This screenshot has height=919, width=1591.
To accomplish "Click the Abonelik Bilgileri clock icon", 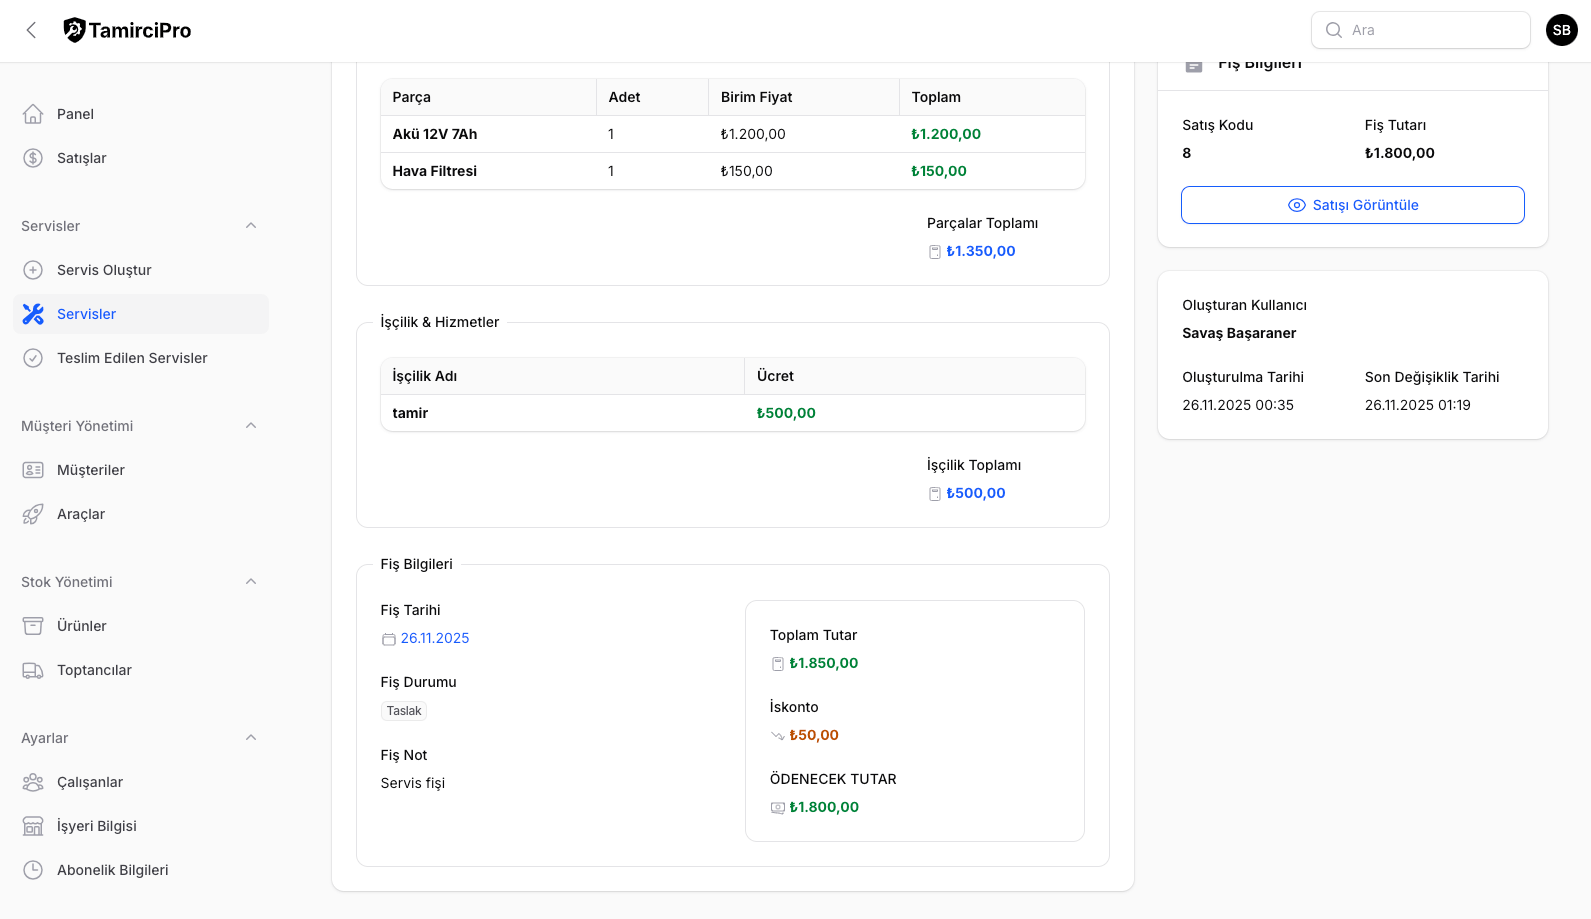I will click(x=33, y=870).
